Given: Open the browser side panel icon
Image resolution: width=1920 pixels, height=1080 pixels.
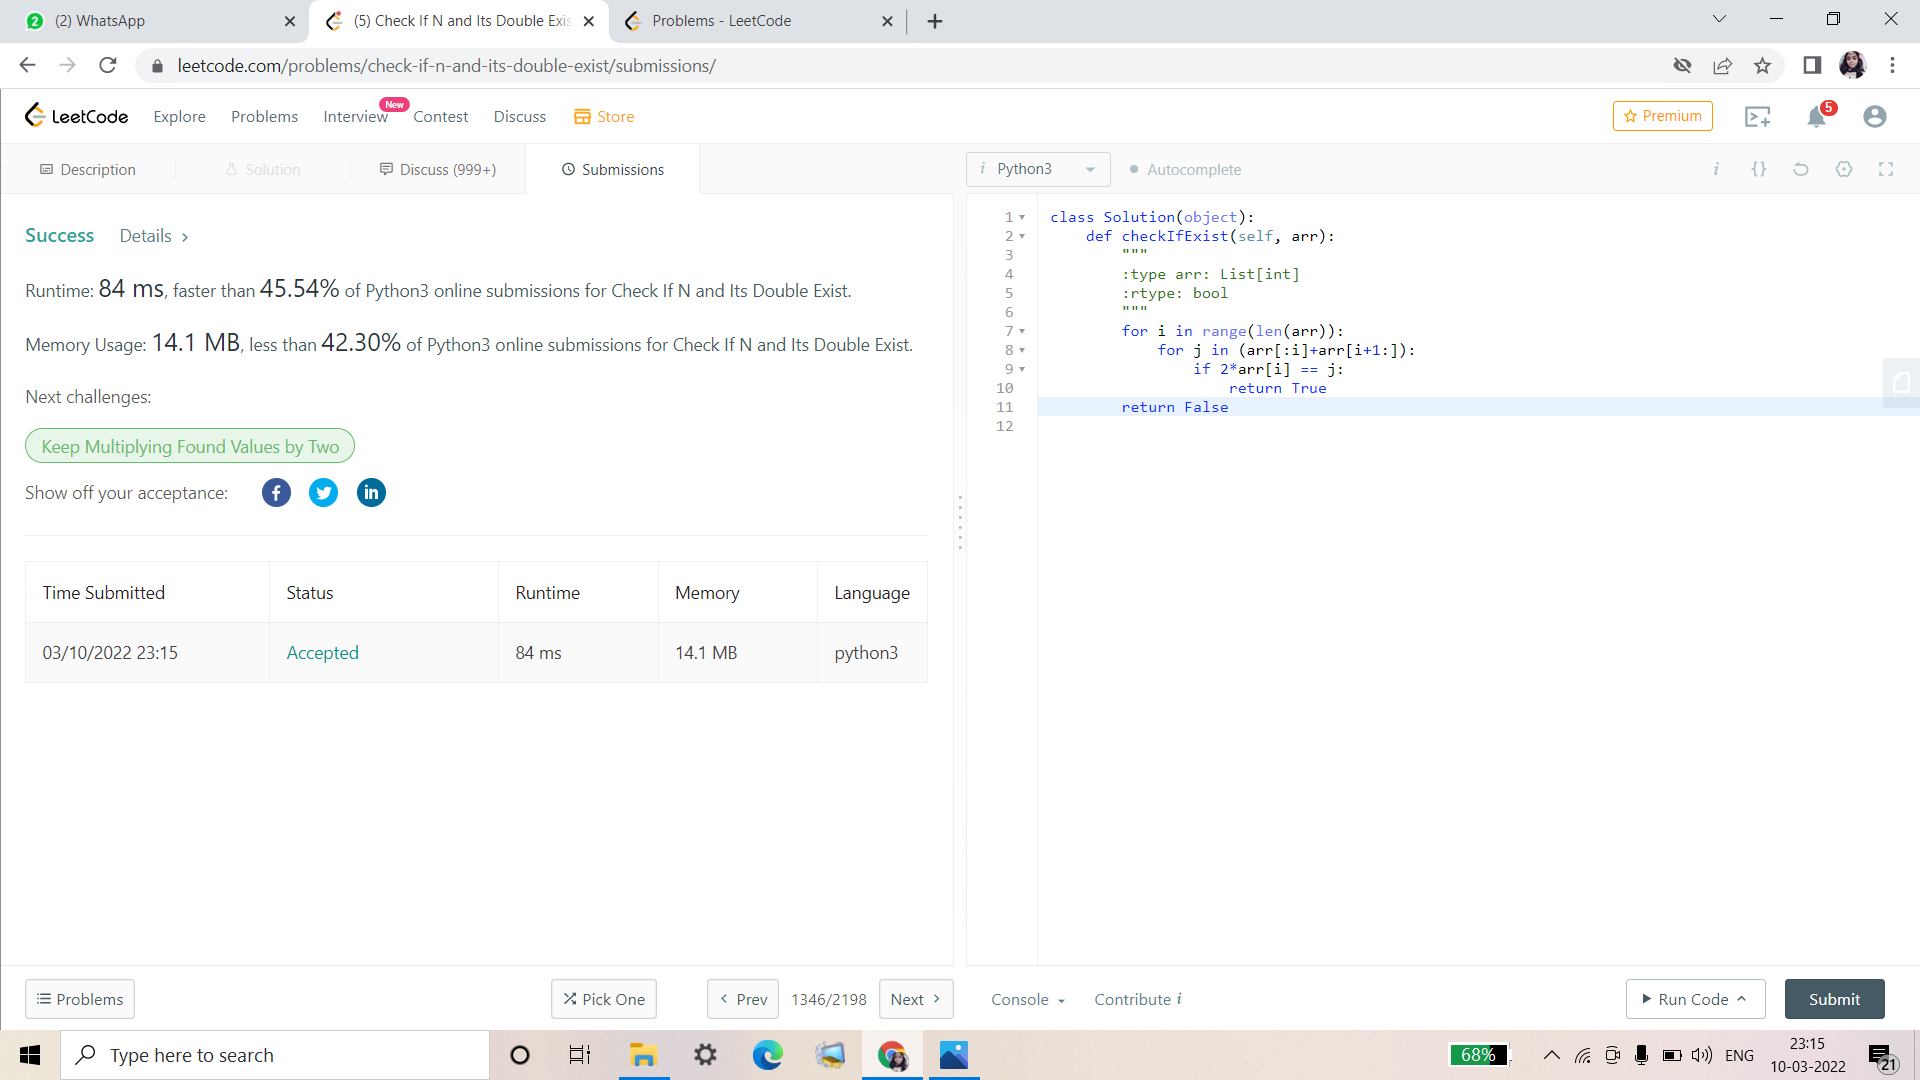Looking at the screenshot, I should pyautogui.click(x=1812, y=66).
